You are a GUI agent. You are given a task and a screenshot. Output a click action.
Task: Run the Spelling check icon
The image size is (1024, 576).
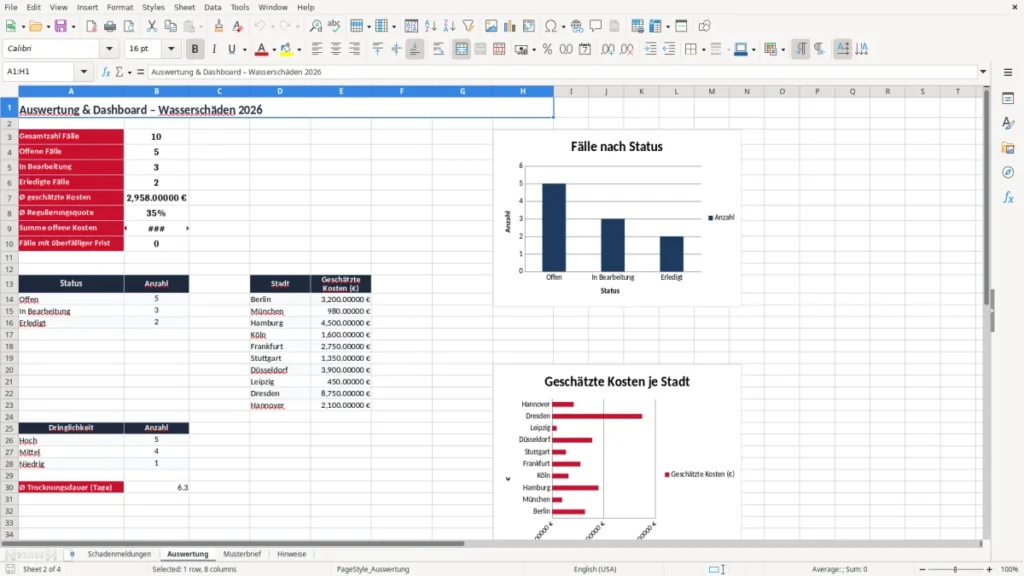334,26
